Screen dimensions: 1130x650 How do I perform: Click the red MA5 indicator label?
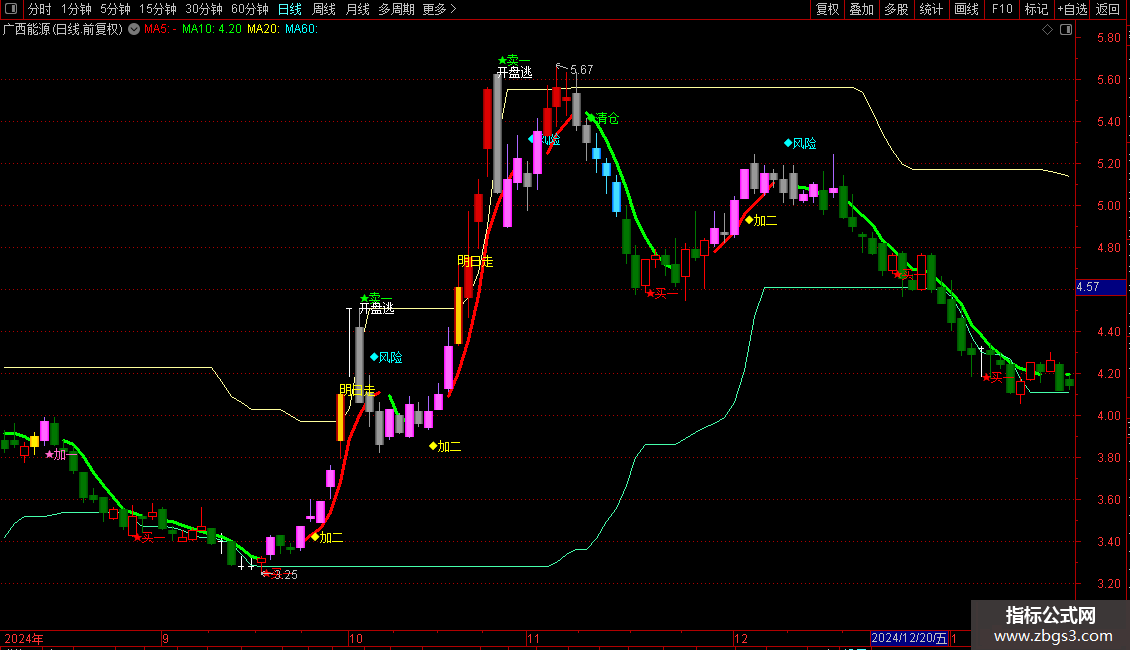pos(160,30)
